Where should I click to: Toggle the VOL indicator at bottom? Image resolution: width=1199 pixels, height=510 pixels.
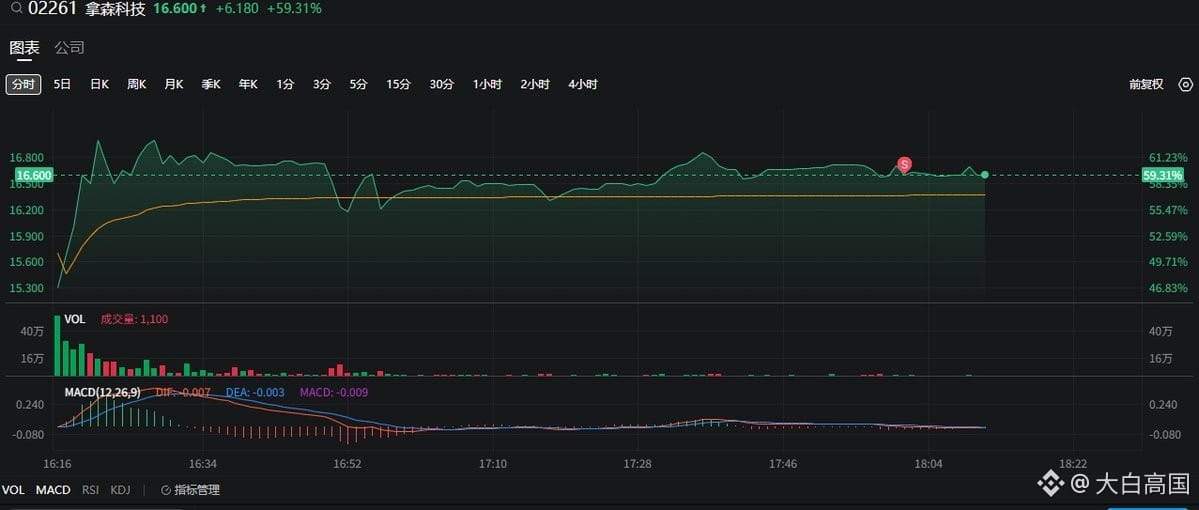tap(13, 490)
